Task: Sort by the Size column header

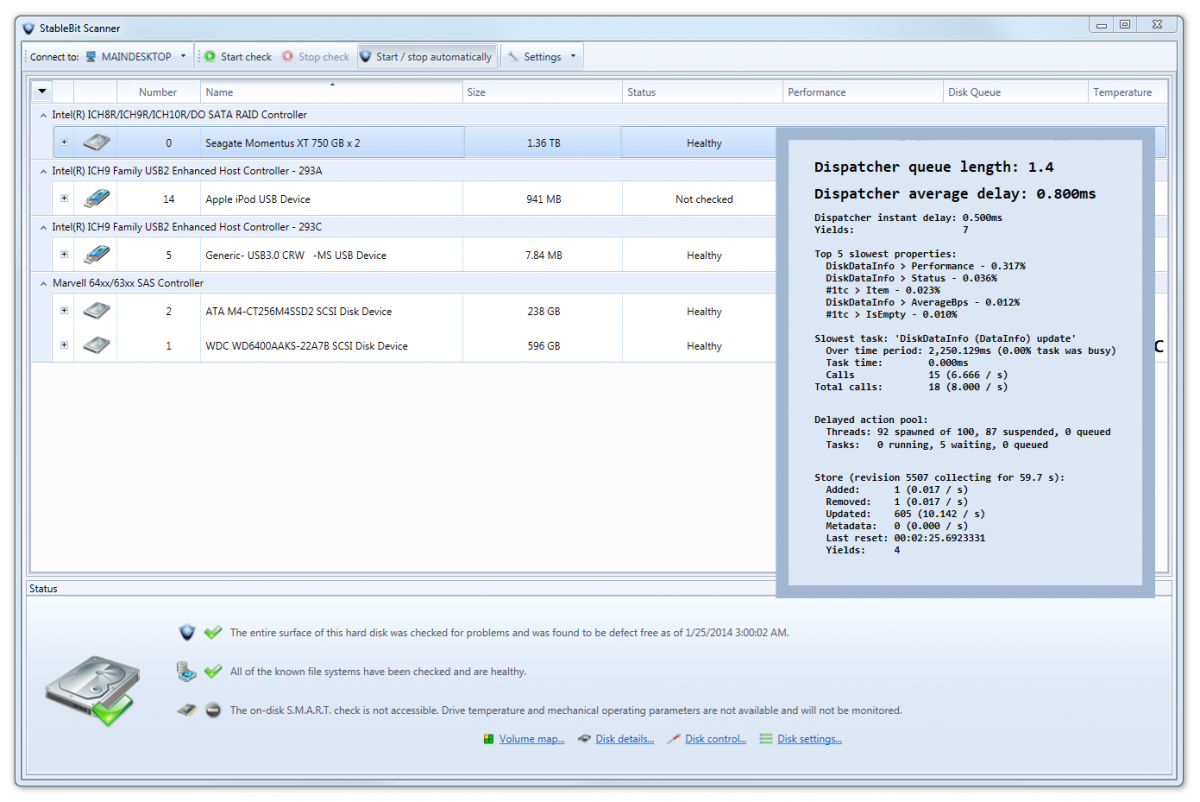Action: 542,92
